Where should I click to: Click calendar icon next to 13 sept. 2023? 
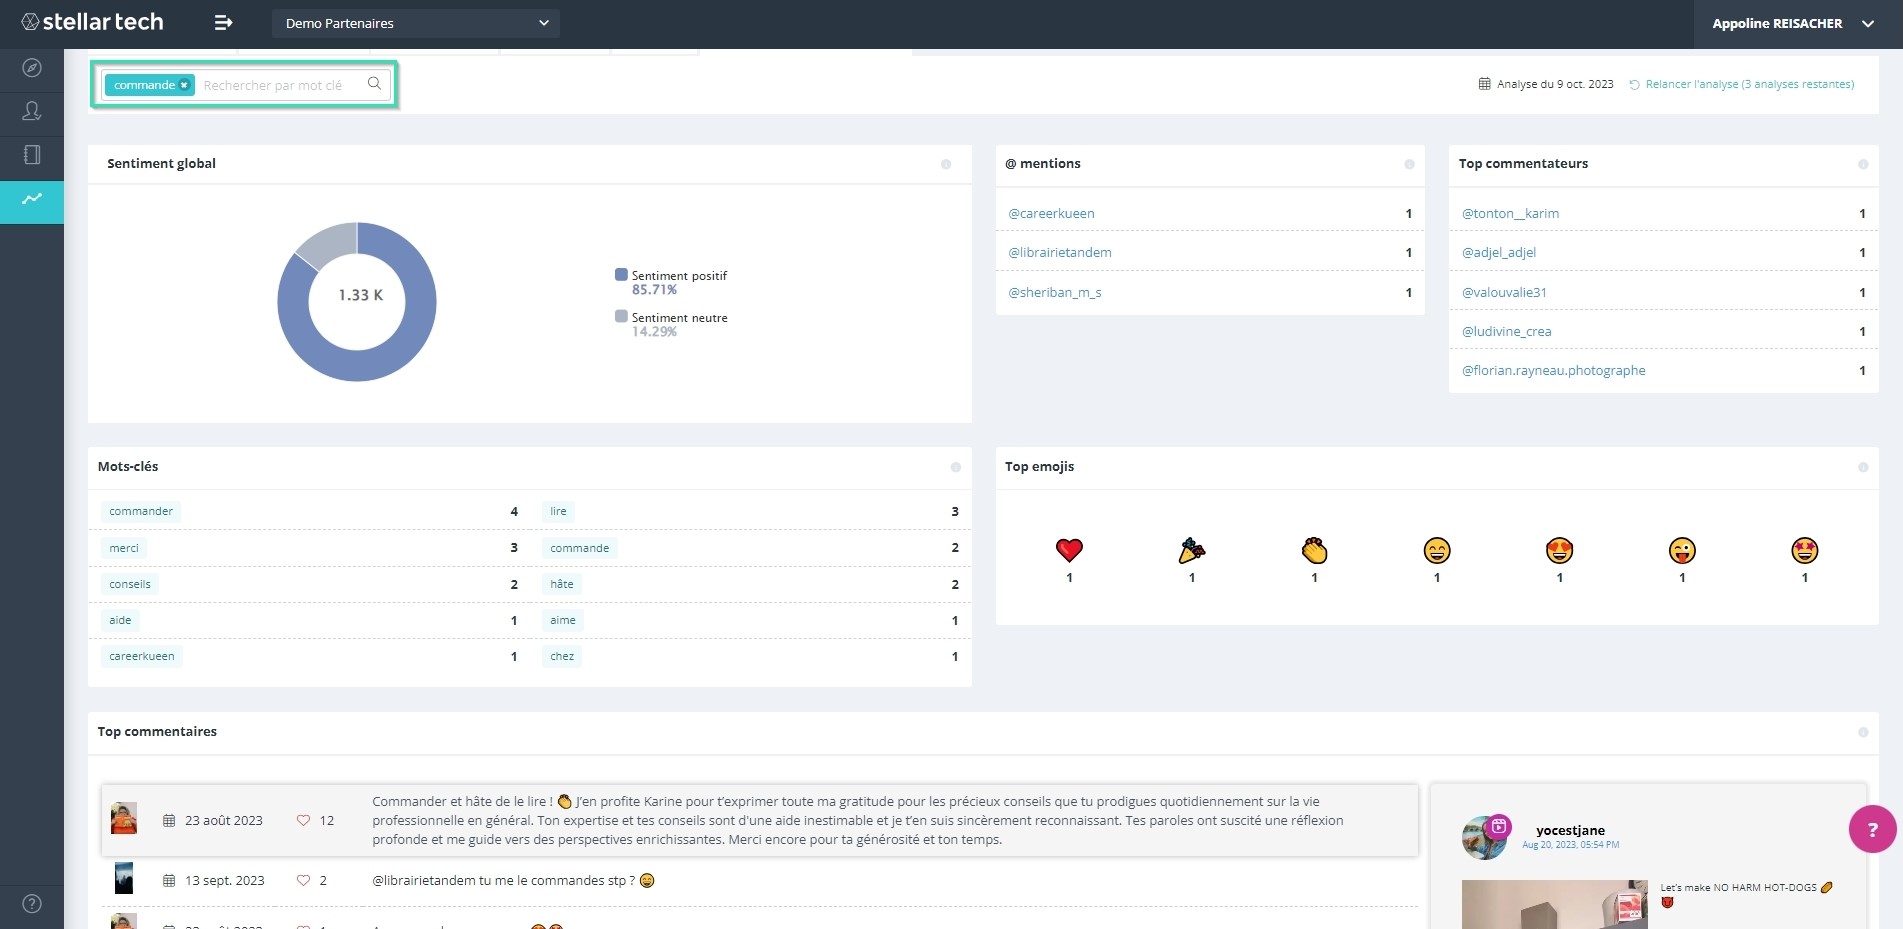pos(169,880)
